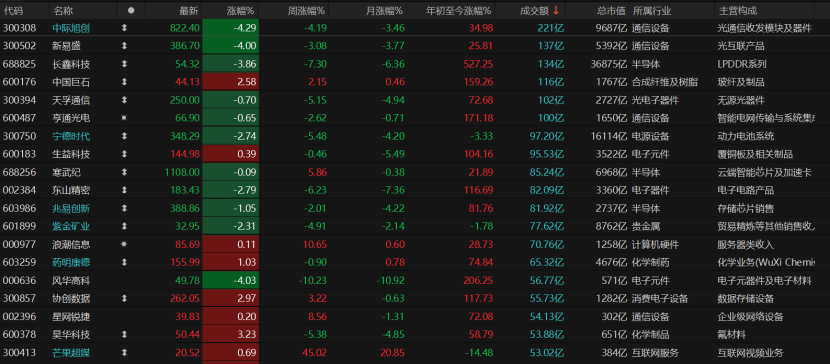The image size is (830, 364).
Task: Click the orange sort arrow beside 成交额
Action: click(x=556, y=10)
